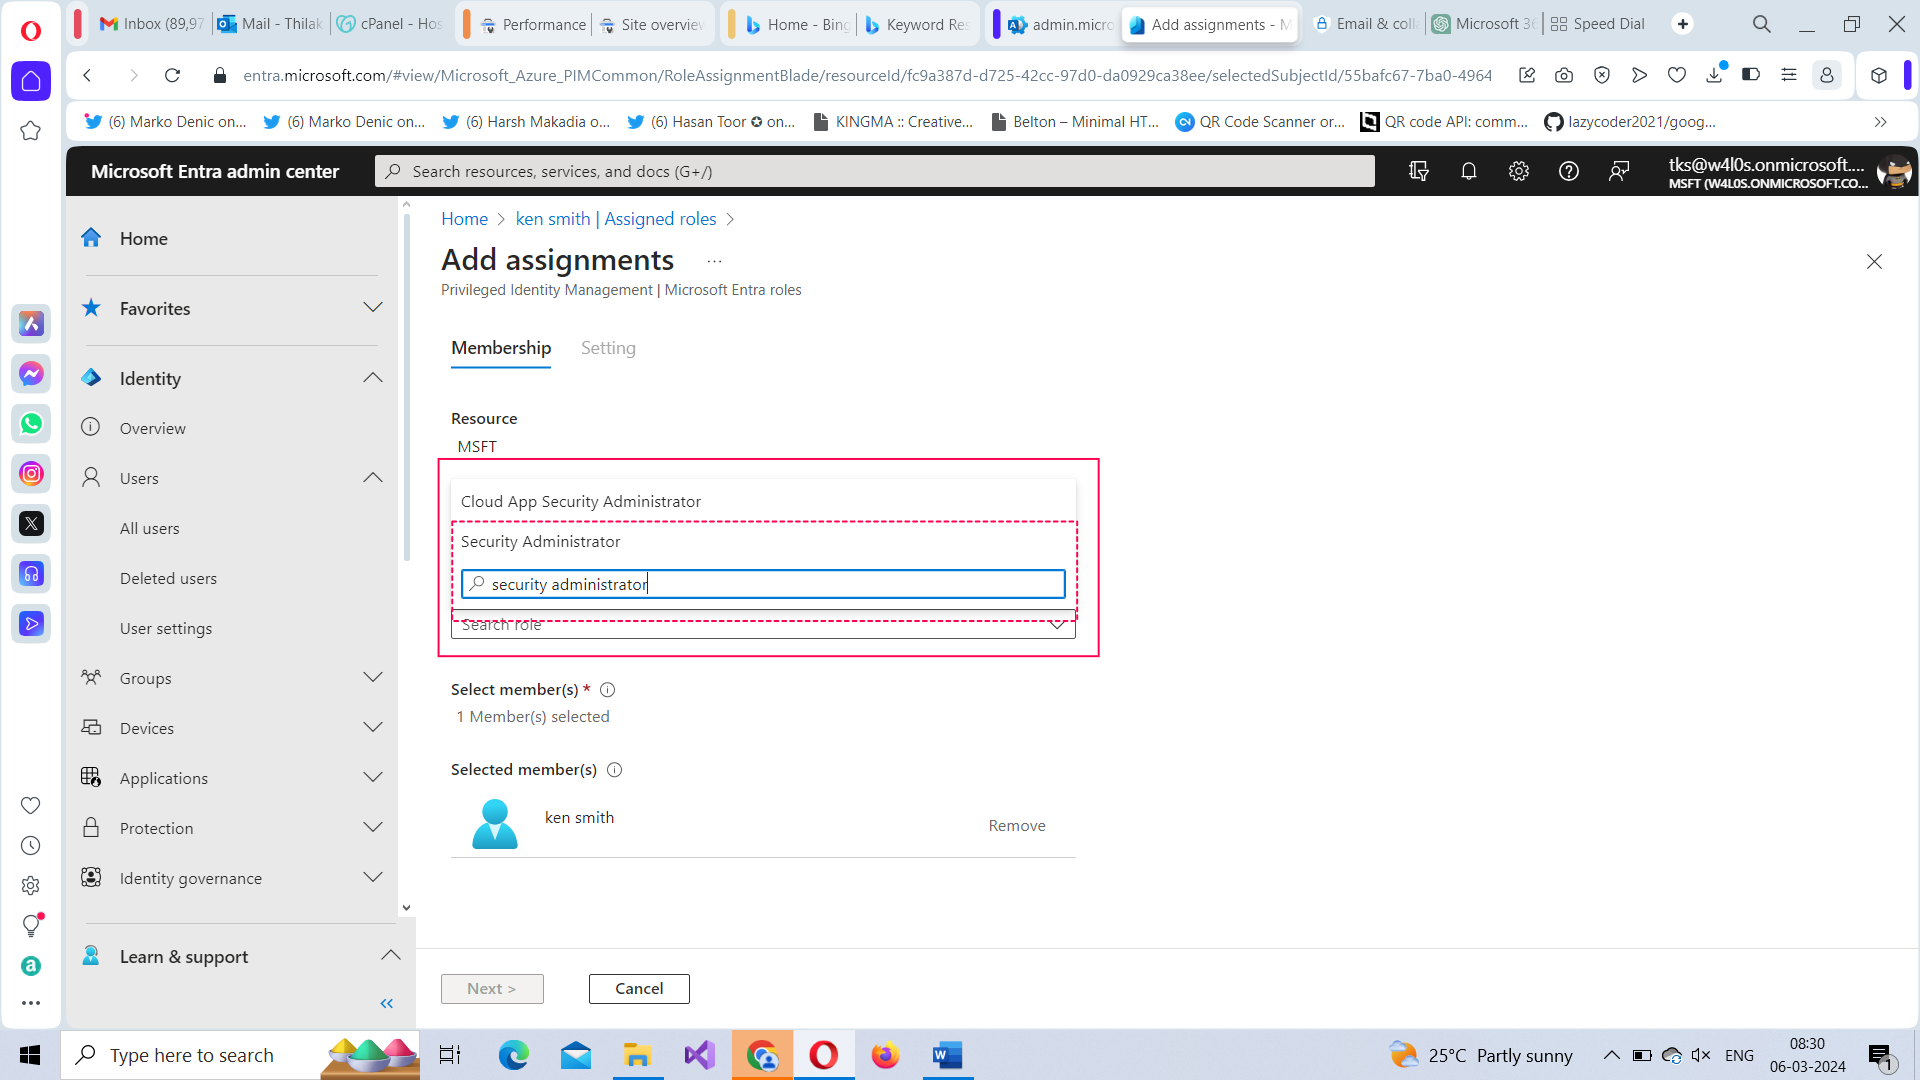Switch to the Setting tab
The width and height of the screenshot is (1920, 1080).
click(608, 348)
